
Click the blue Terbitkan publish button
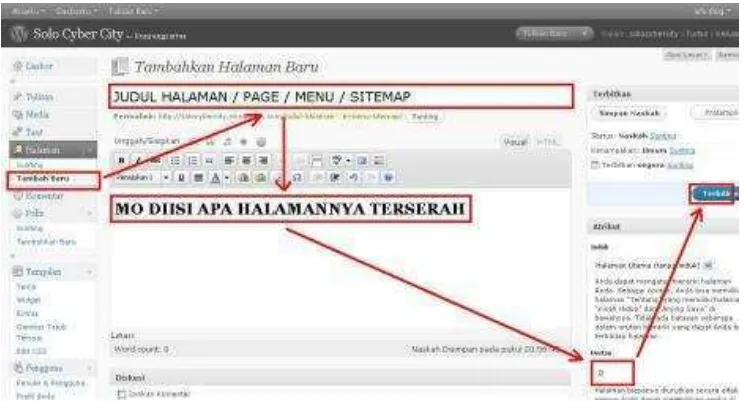pos(715,194)
